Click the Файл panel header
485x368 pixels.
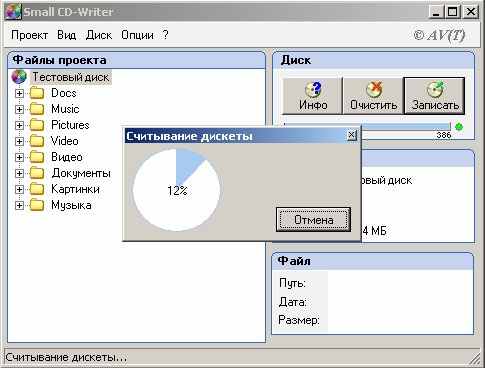pos(373,261)
